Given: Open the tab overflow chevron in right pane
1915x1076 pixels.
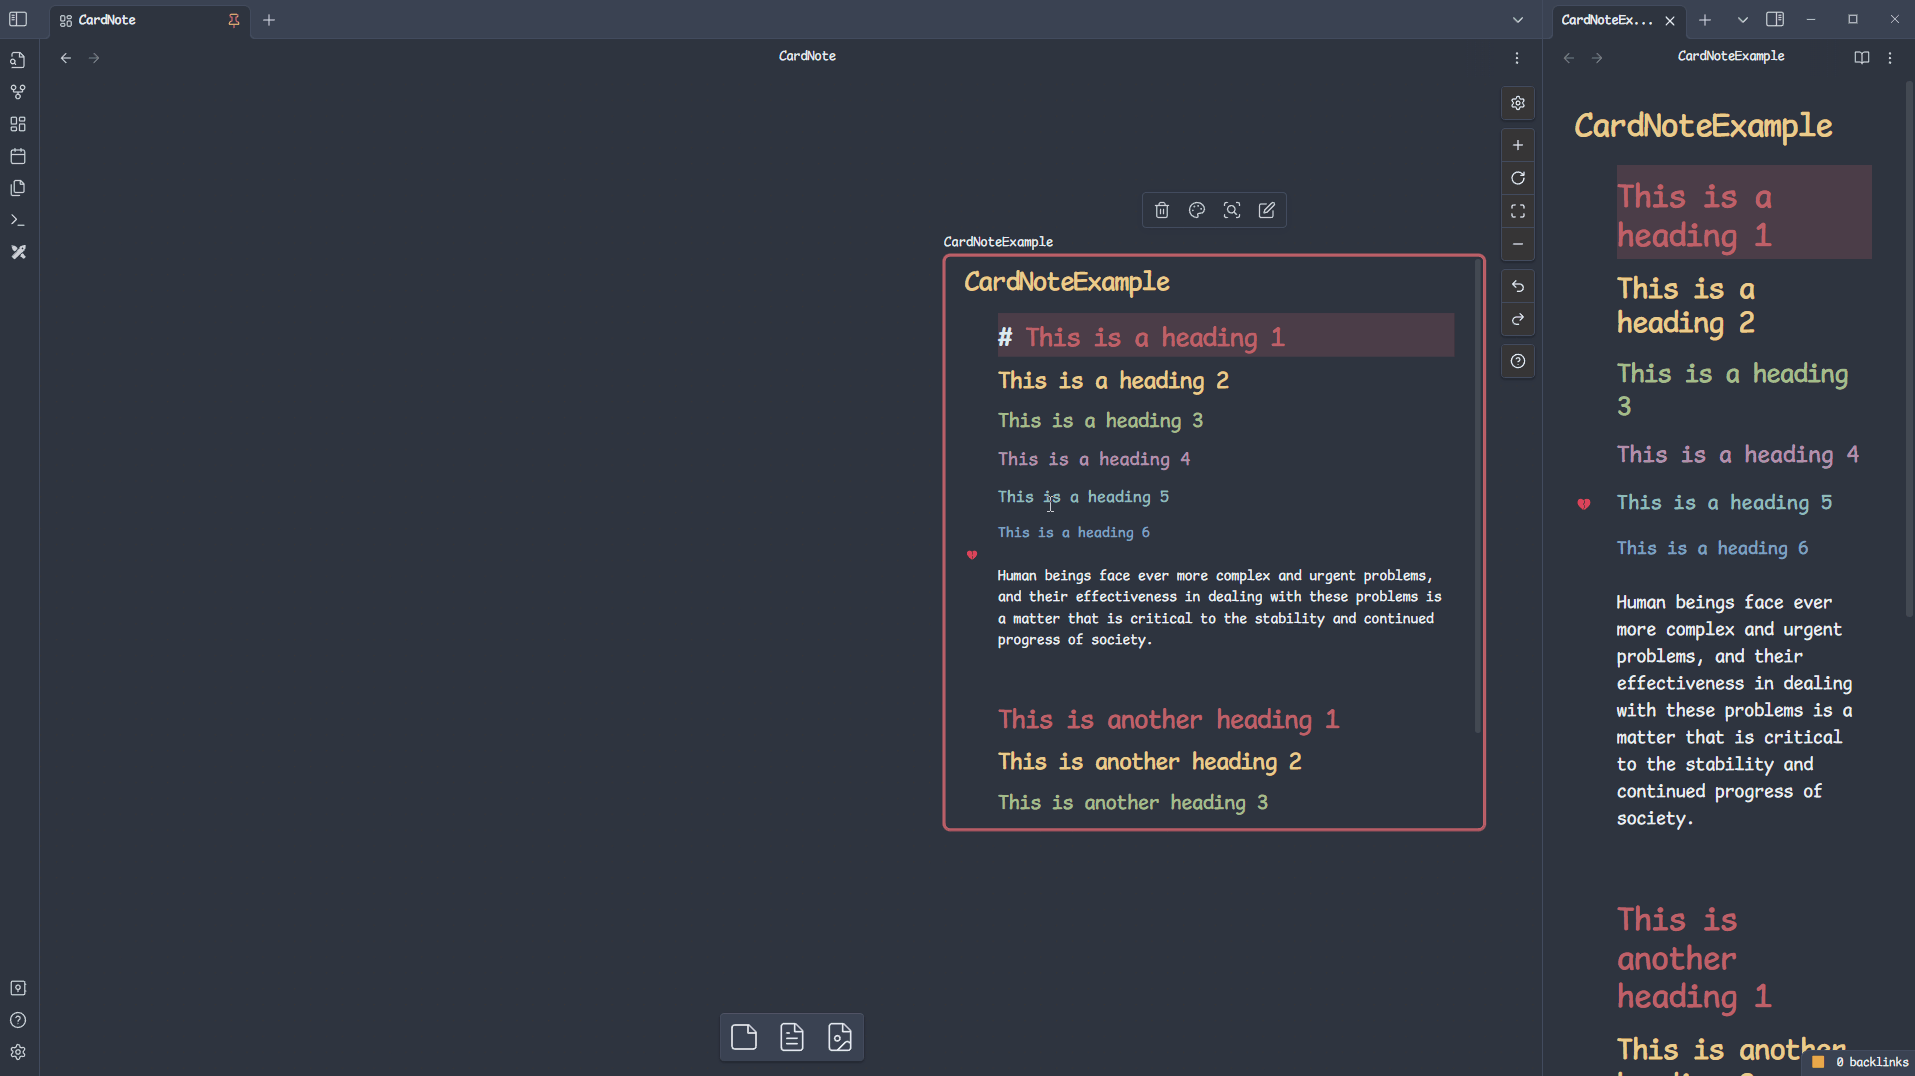Looking at the screenshot, I should (1742, 19).
